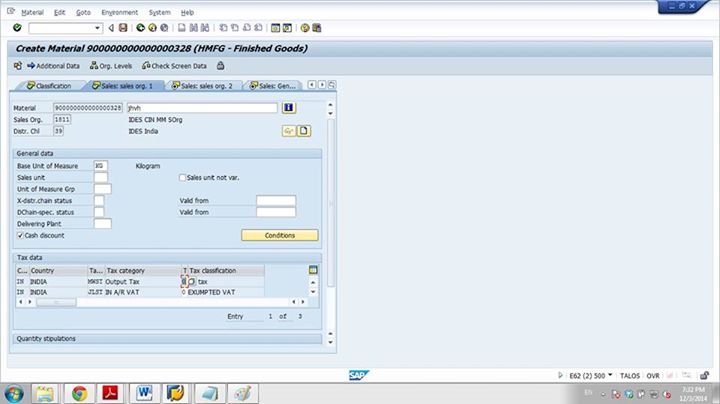
Task: Switch to the Sales: sales org. 2 tab
Action: (x=202, y=86)
